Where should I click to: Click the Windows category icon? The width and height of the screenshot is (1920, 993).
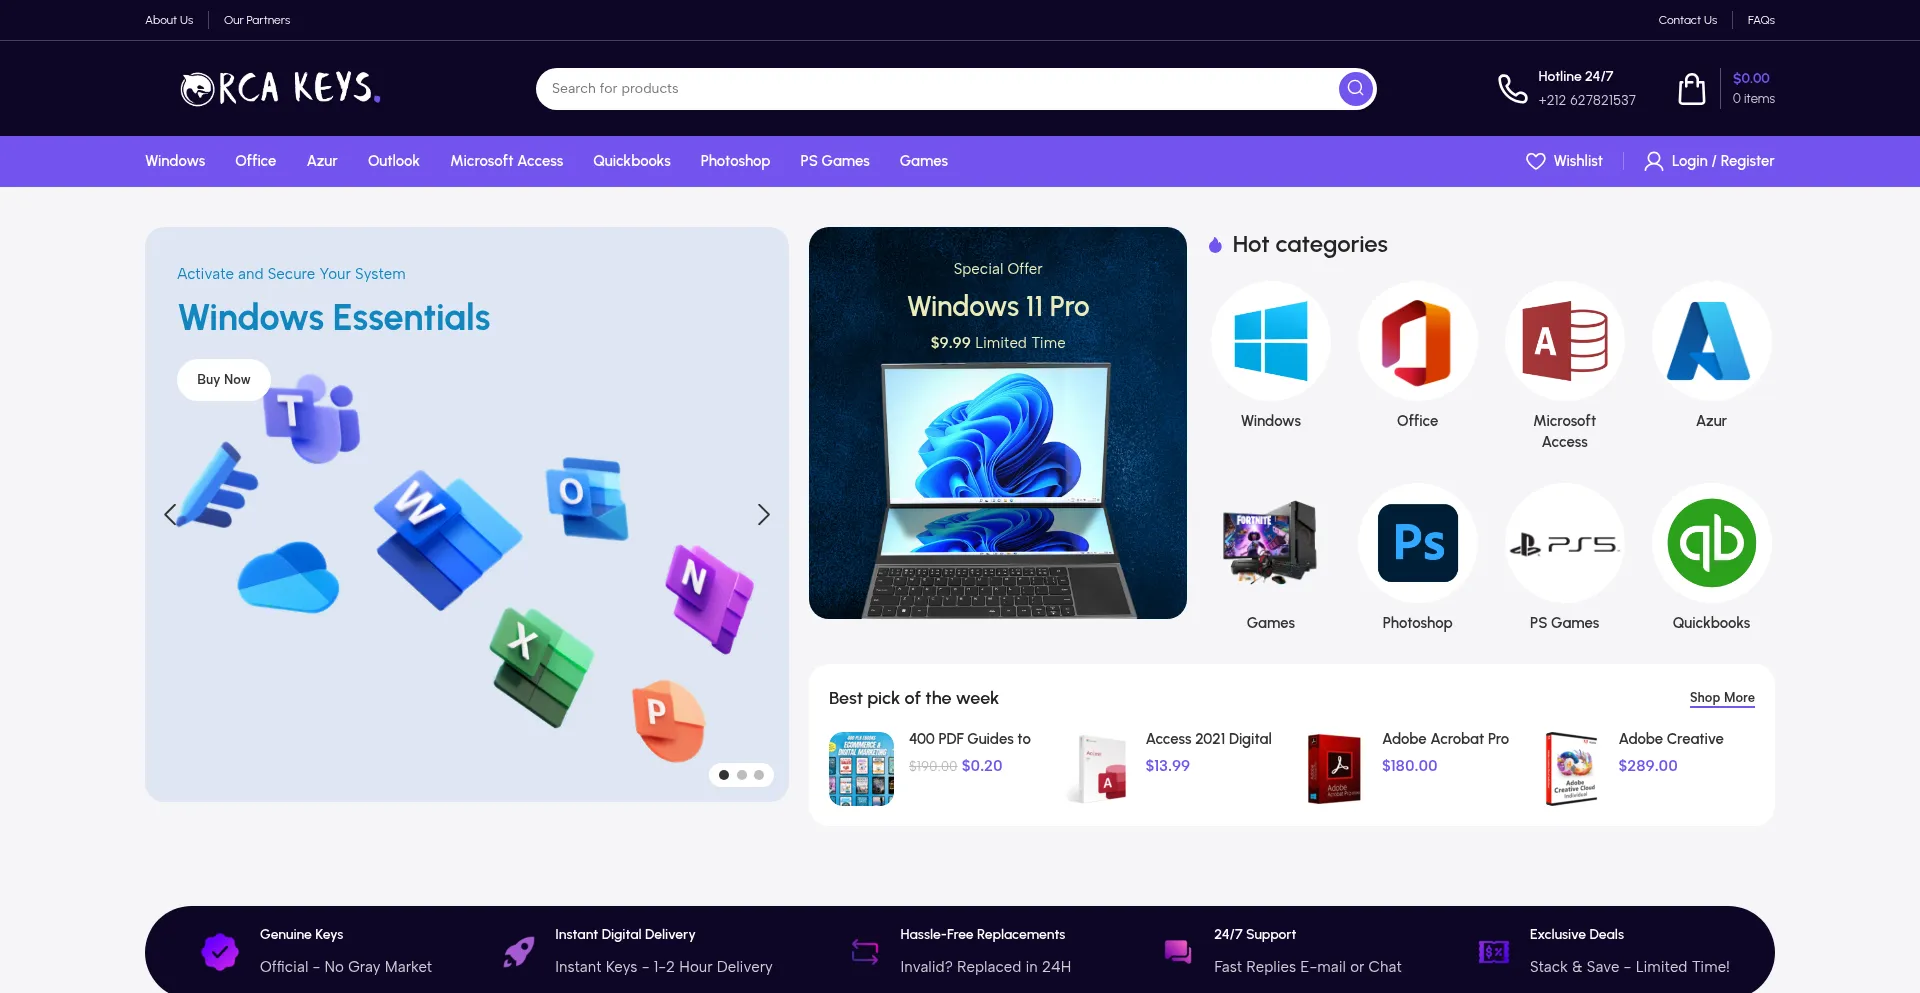coord(1270,342)
